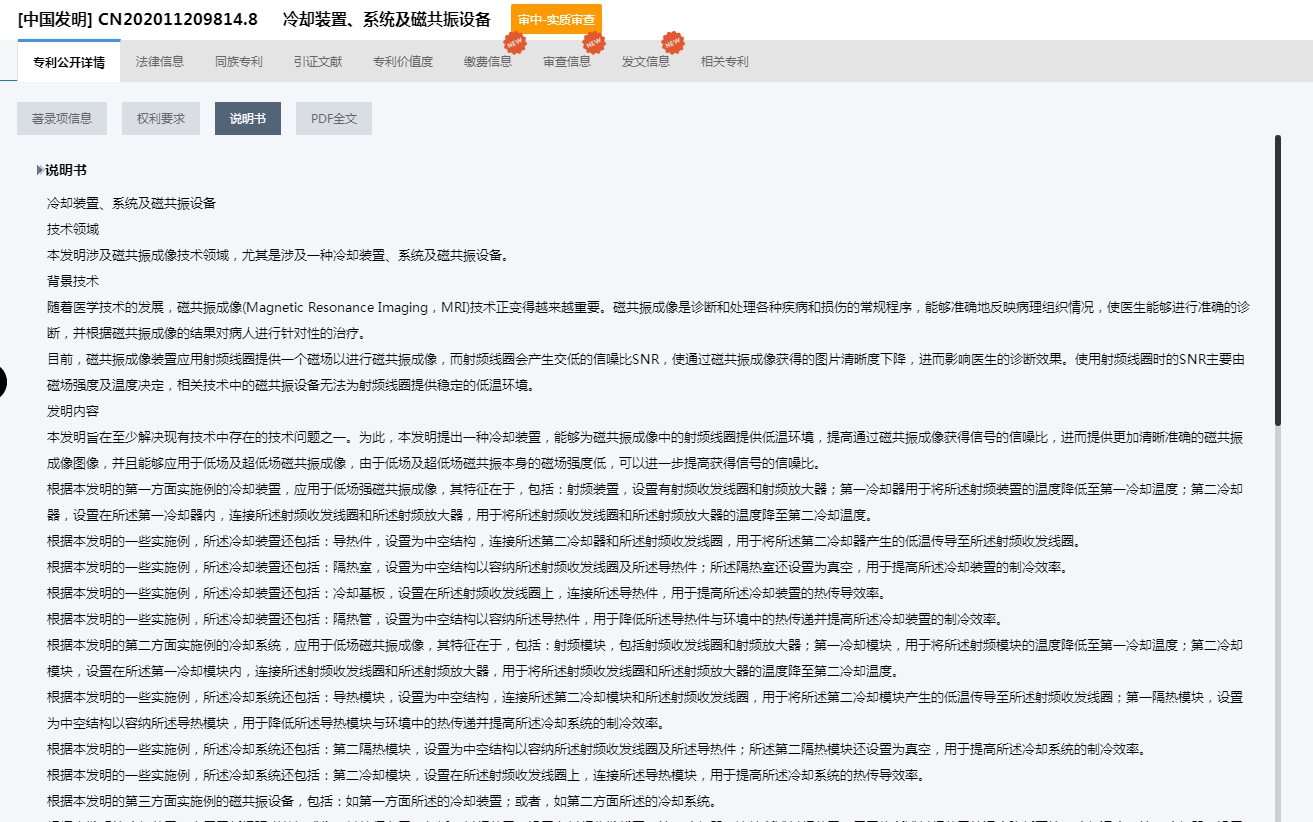Switch to the 法律信息 tab
The height and width of the screenshot is (822, 1313).
160,62
